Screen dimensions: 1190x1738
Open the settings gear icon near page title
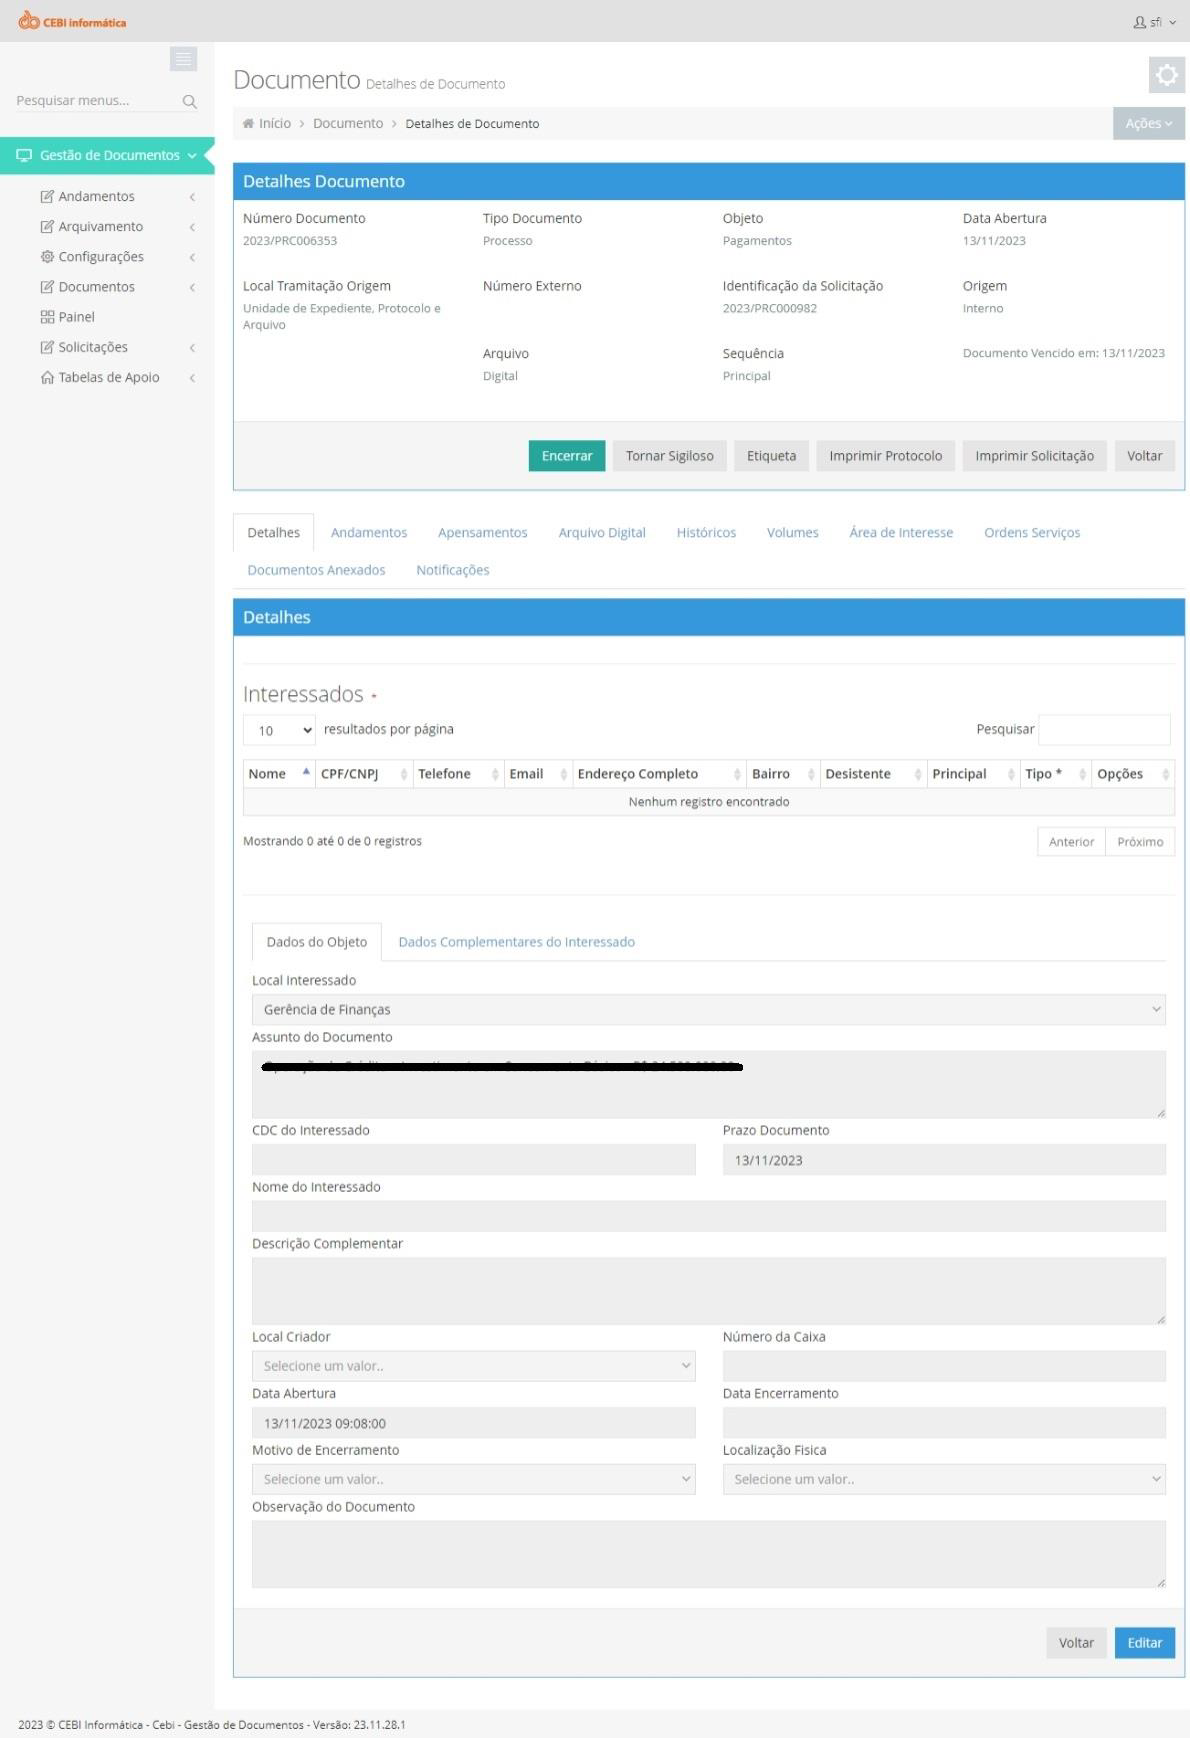[1166, 75]
